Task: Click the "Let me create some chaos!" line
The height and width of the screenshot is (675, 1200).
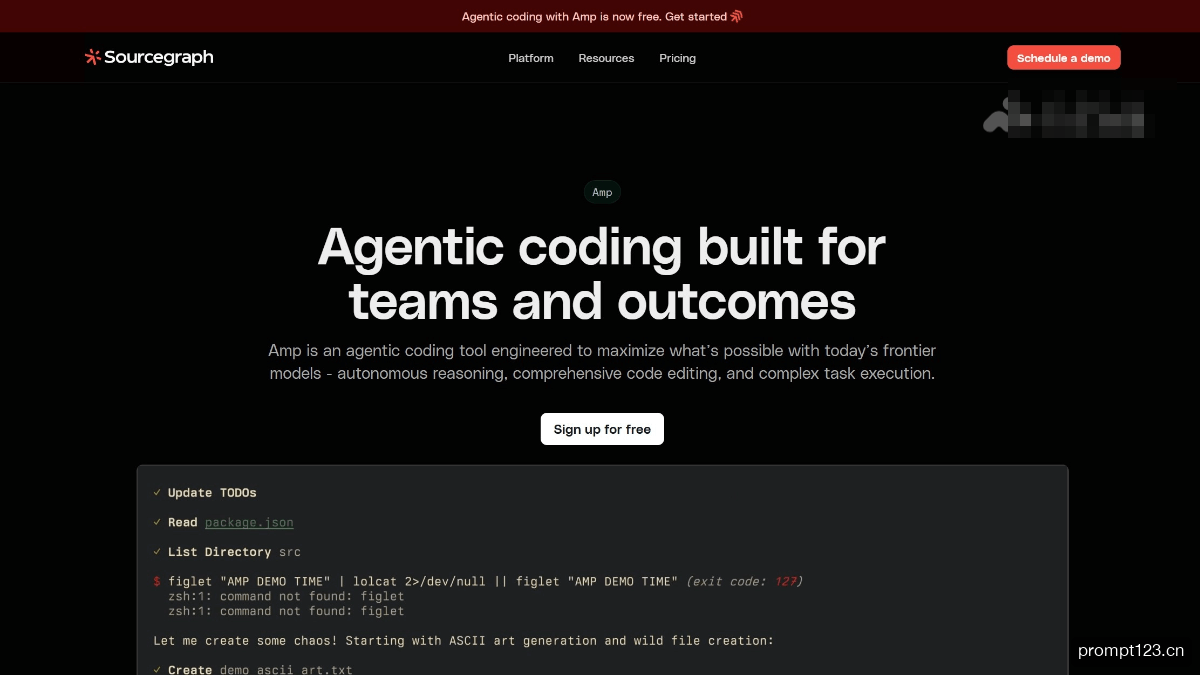Action: (x=464, y=641)
